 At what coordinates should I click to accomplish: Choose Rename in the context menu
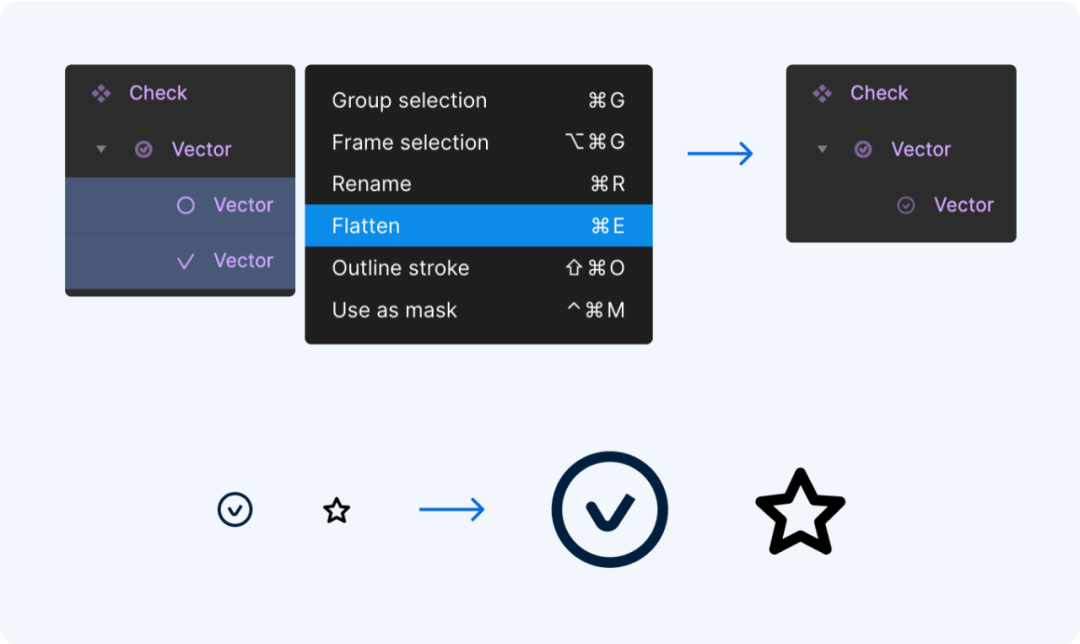coord(479,184)
